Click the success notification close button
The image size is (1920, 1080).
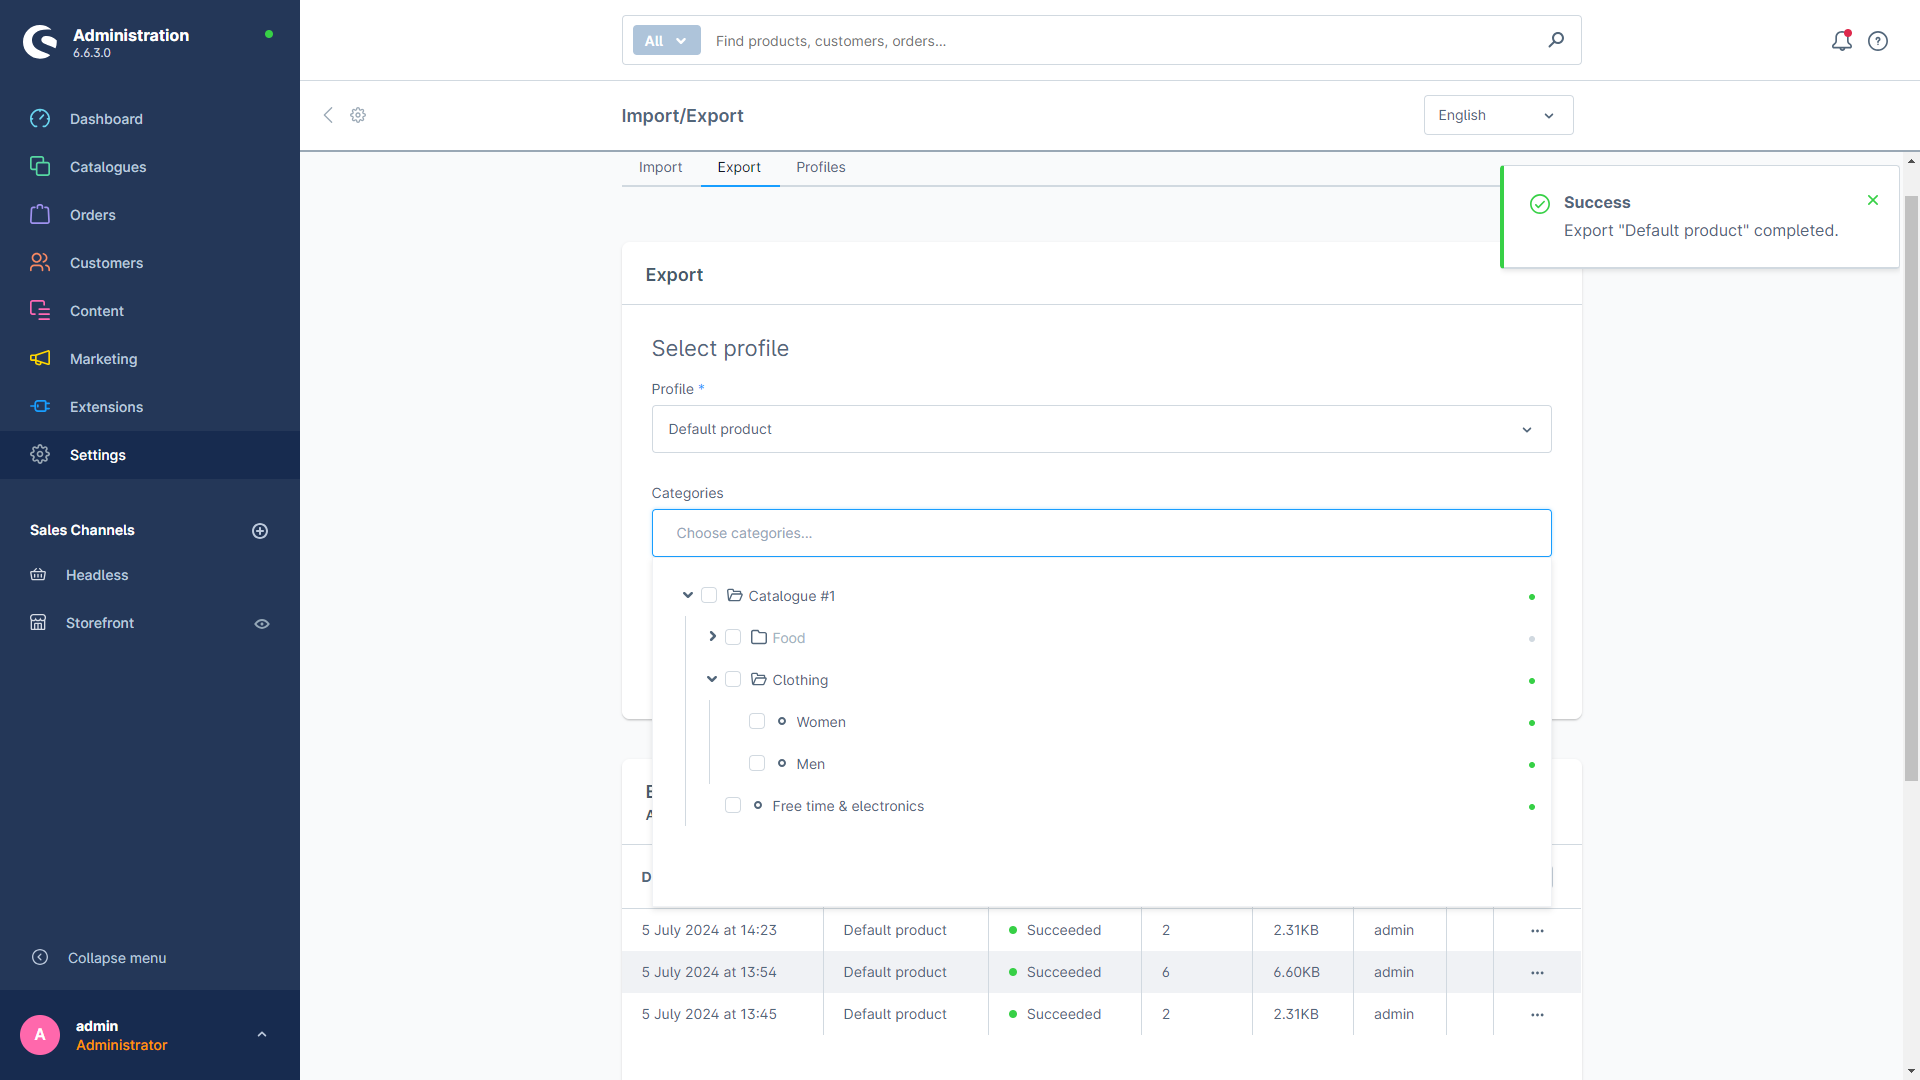click(x=1873, y=200)
